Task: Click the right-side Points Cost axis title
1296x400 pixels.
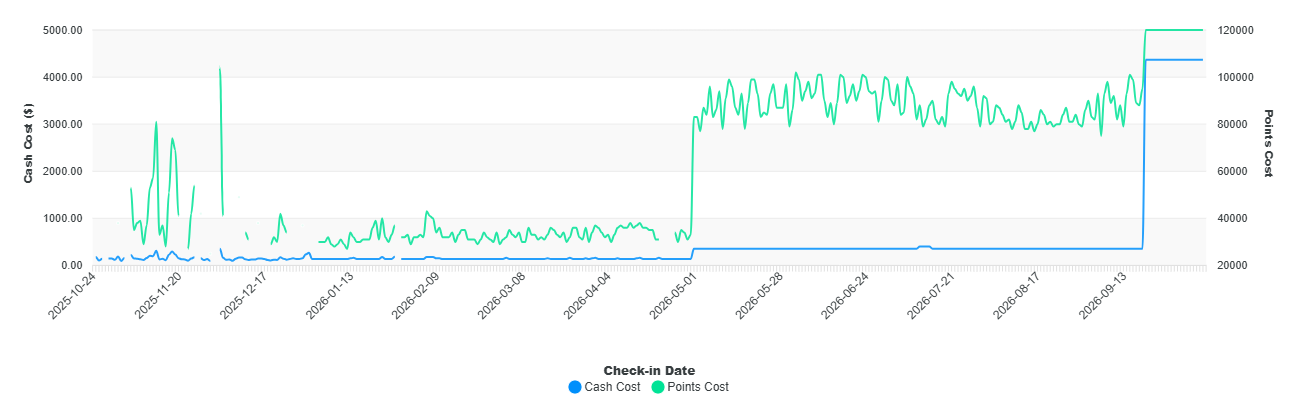Action: coord(1268,144)
